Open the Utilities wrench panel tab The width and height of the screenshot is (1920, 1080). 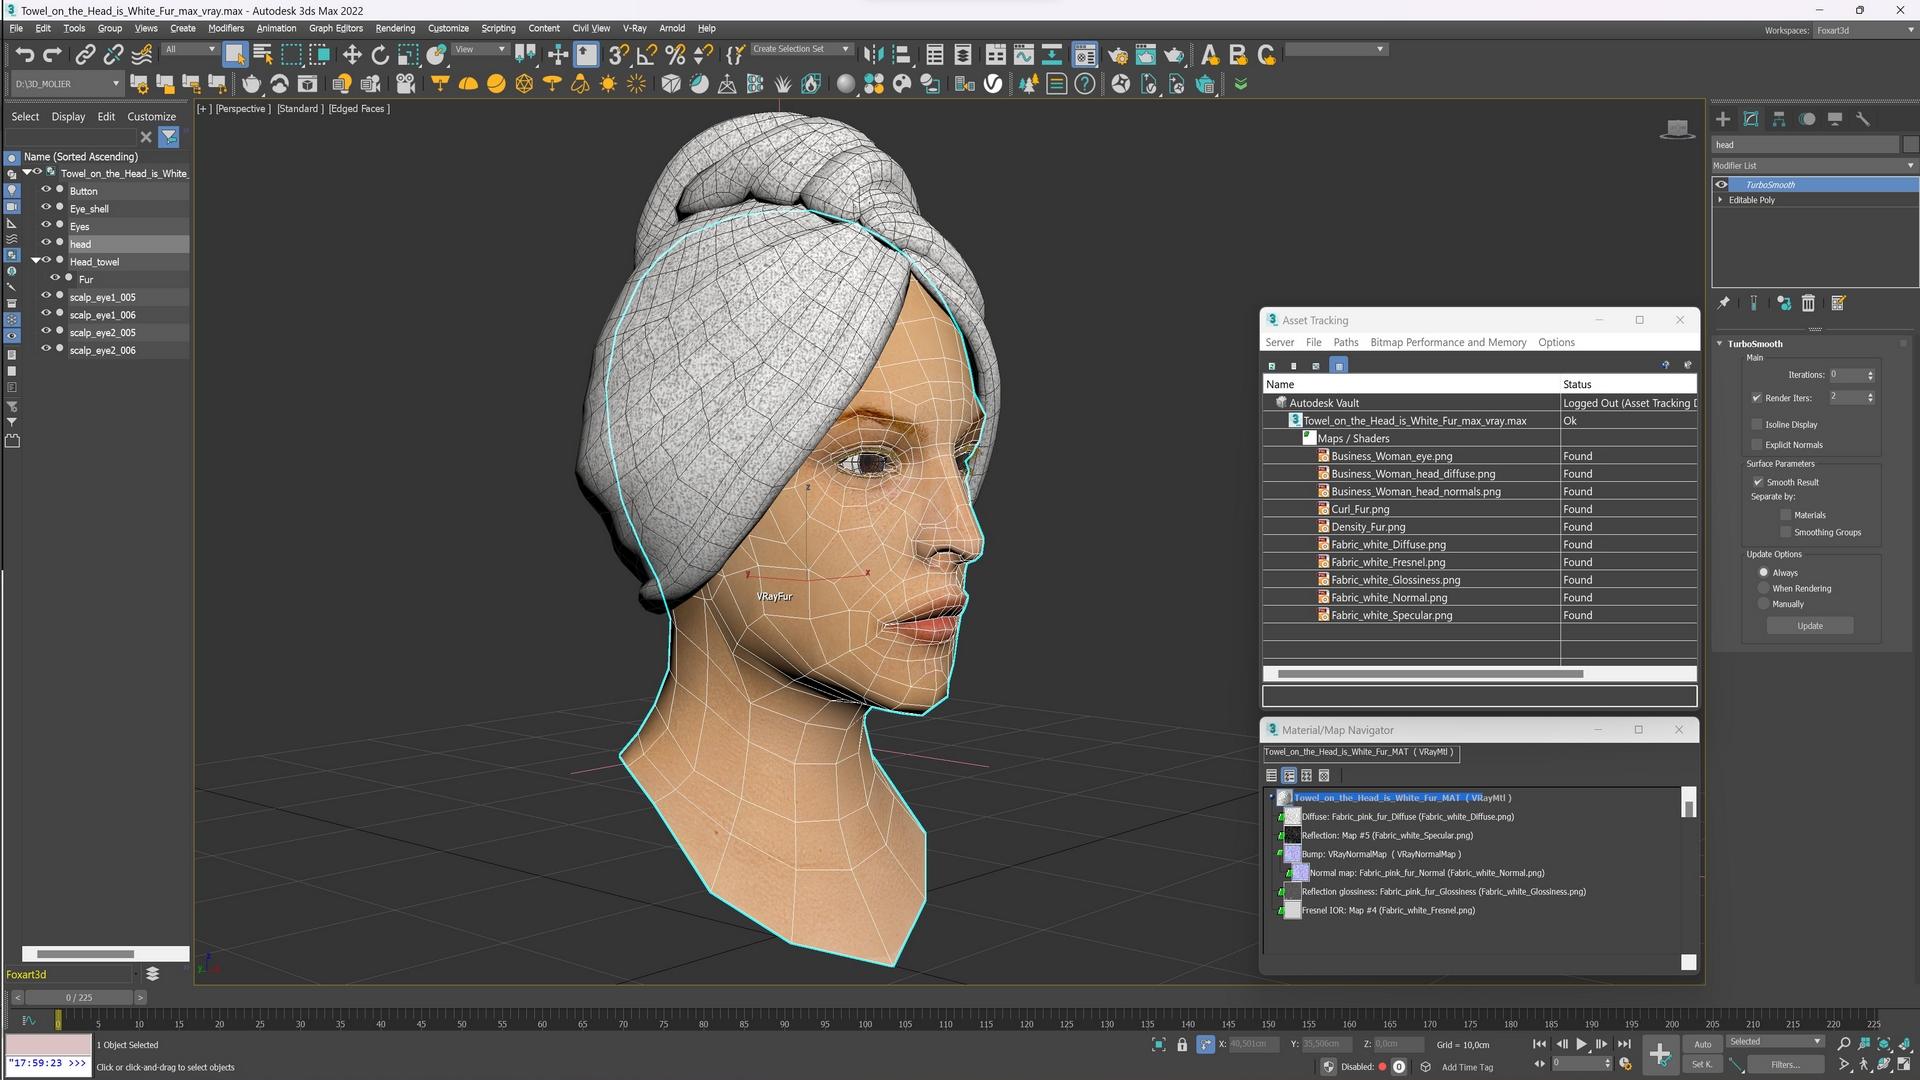tap(1863, 119)
